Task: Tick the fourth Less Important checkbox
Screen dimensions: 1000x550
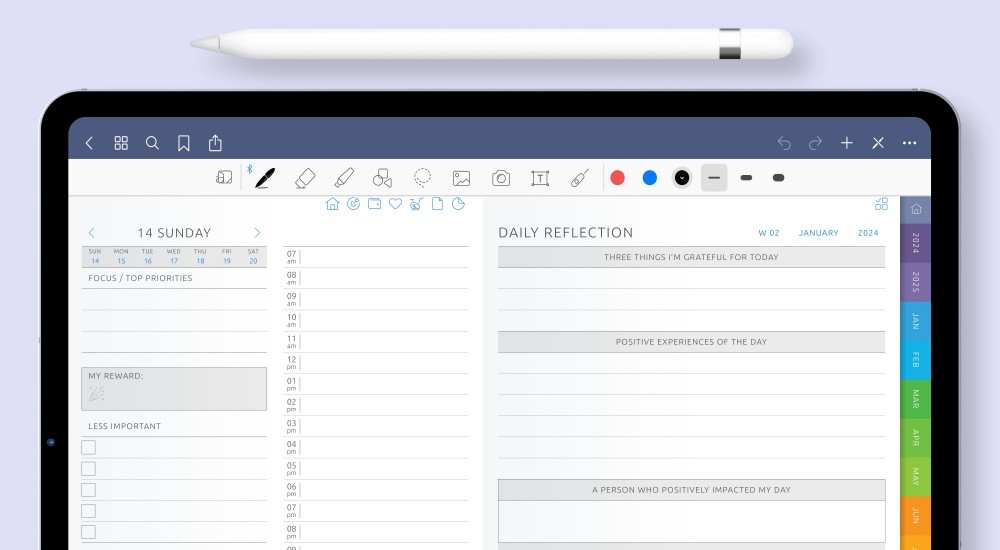Action: click(x=89, y=510)
